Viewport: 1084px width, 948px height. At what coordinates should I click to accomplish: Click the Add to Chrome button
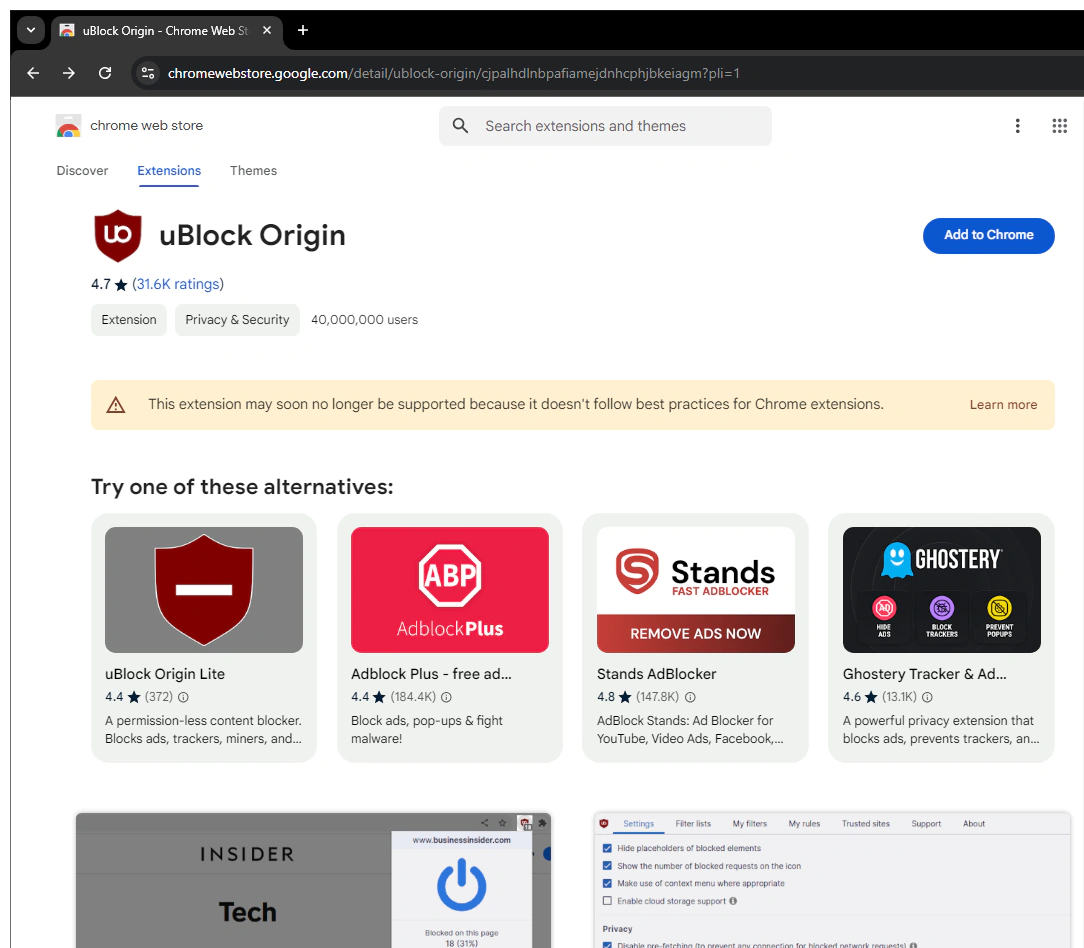coord(988,235)
